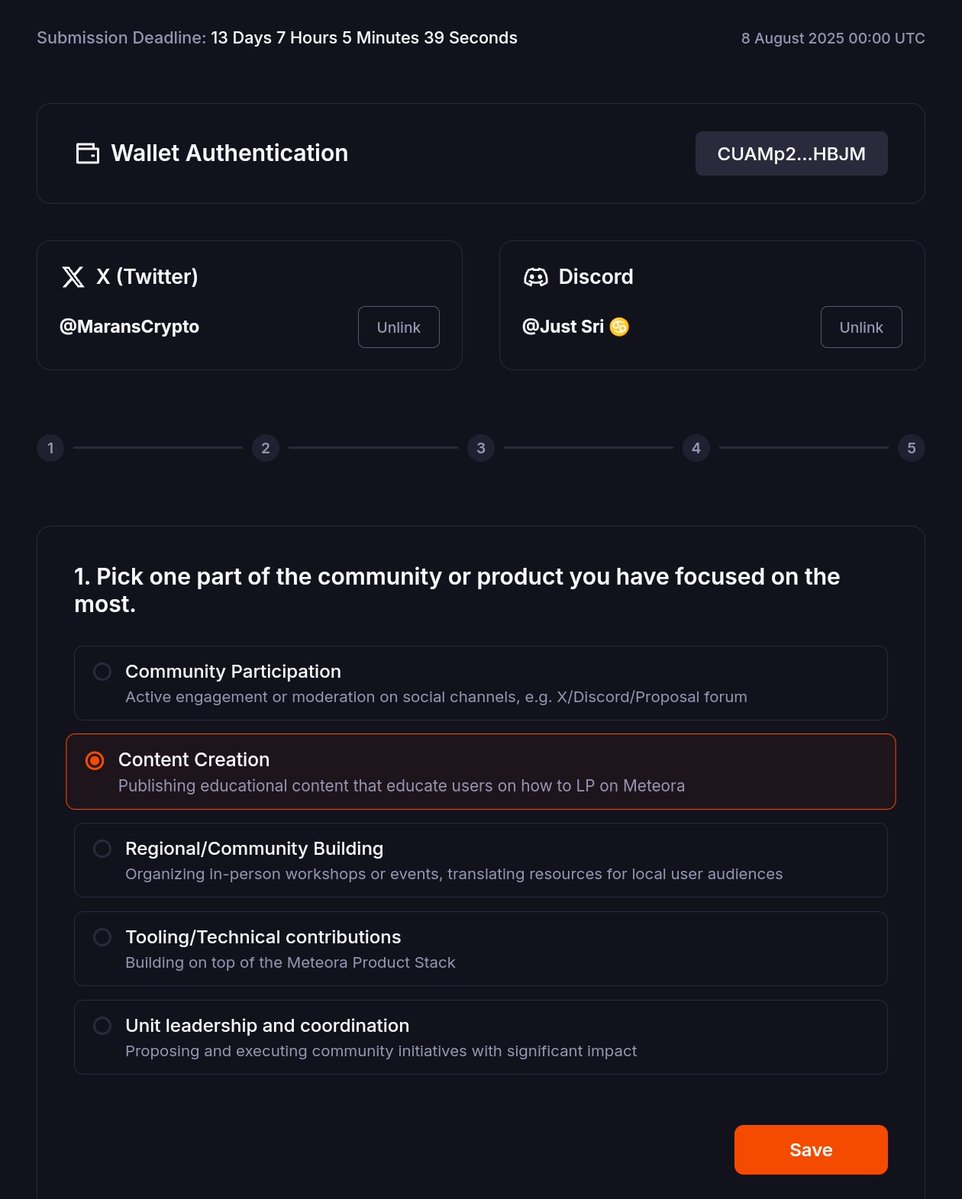Click the X (Twitter) logo icon
This screenshot has width=962, height=1199.
pyautogui.click(x=73, y=277)
